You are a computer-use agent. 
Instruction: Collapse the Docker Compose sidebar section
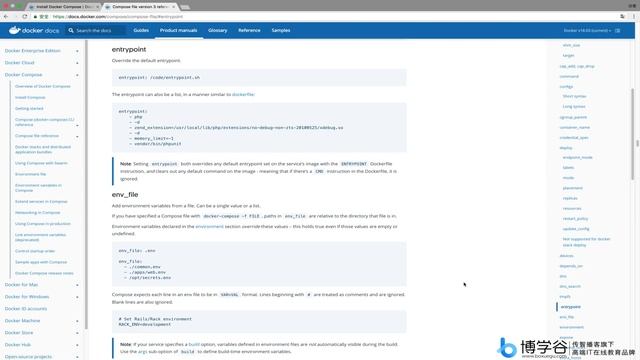coord(77,75)
